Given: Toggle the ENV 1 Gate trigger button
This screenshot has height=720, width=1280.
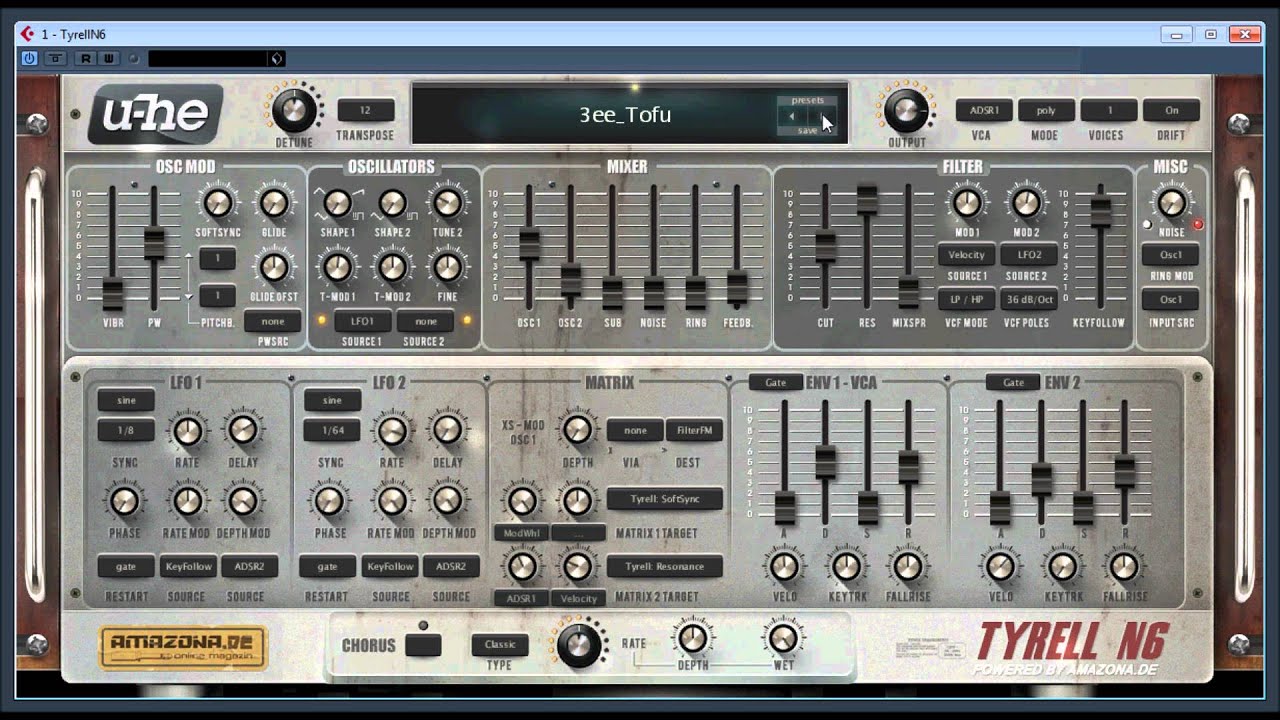Looking at the screenshot, I should 776,382.
